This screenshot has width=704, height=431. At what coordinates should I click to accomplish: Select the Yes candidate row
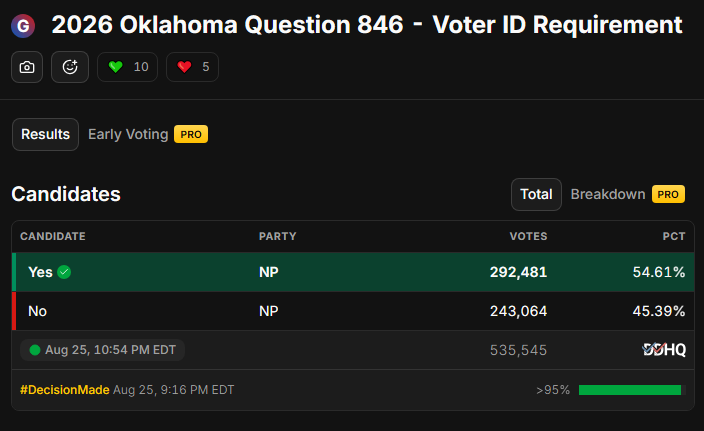pos(353,272)
